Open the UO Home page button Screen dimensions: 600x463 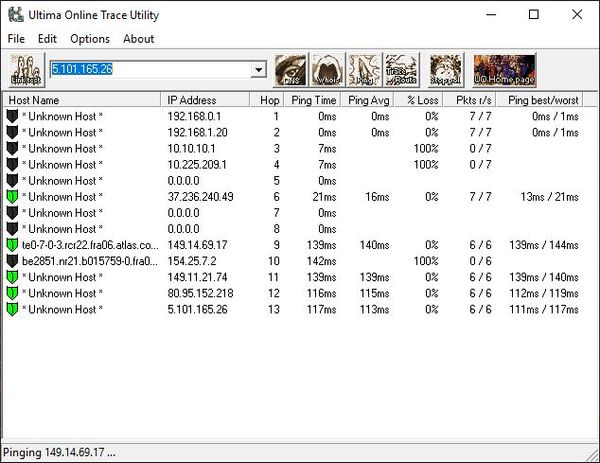click(x=504, y=70)
